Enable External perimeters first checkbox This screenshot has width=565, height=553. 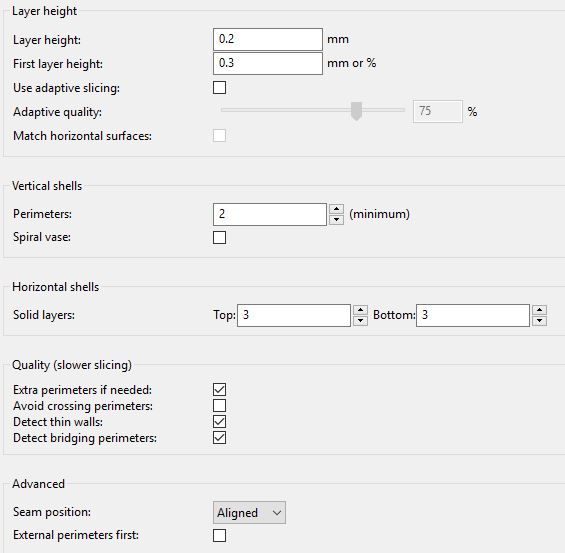pos(219,535)
